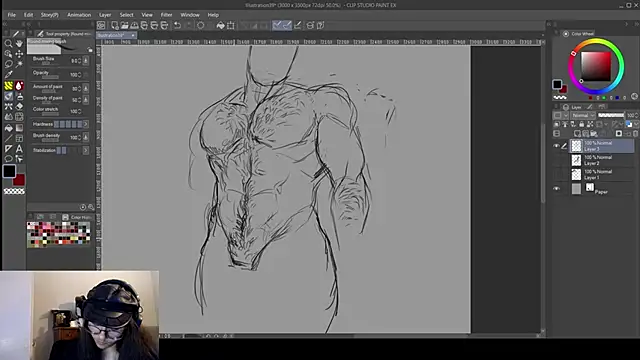
Task: Select the Frame border tool
Action: (19, 139)
